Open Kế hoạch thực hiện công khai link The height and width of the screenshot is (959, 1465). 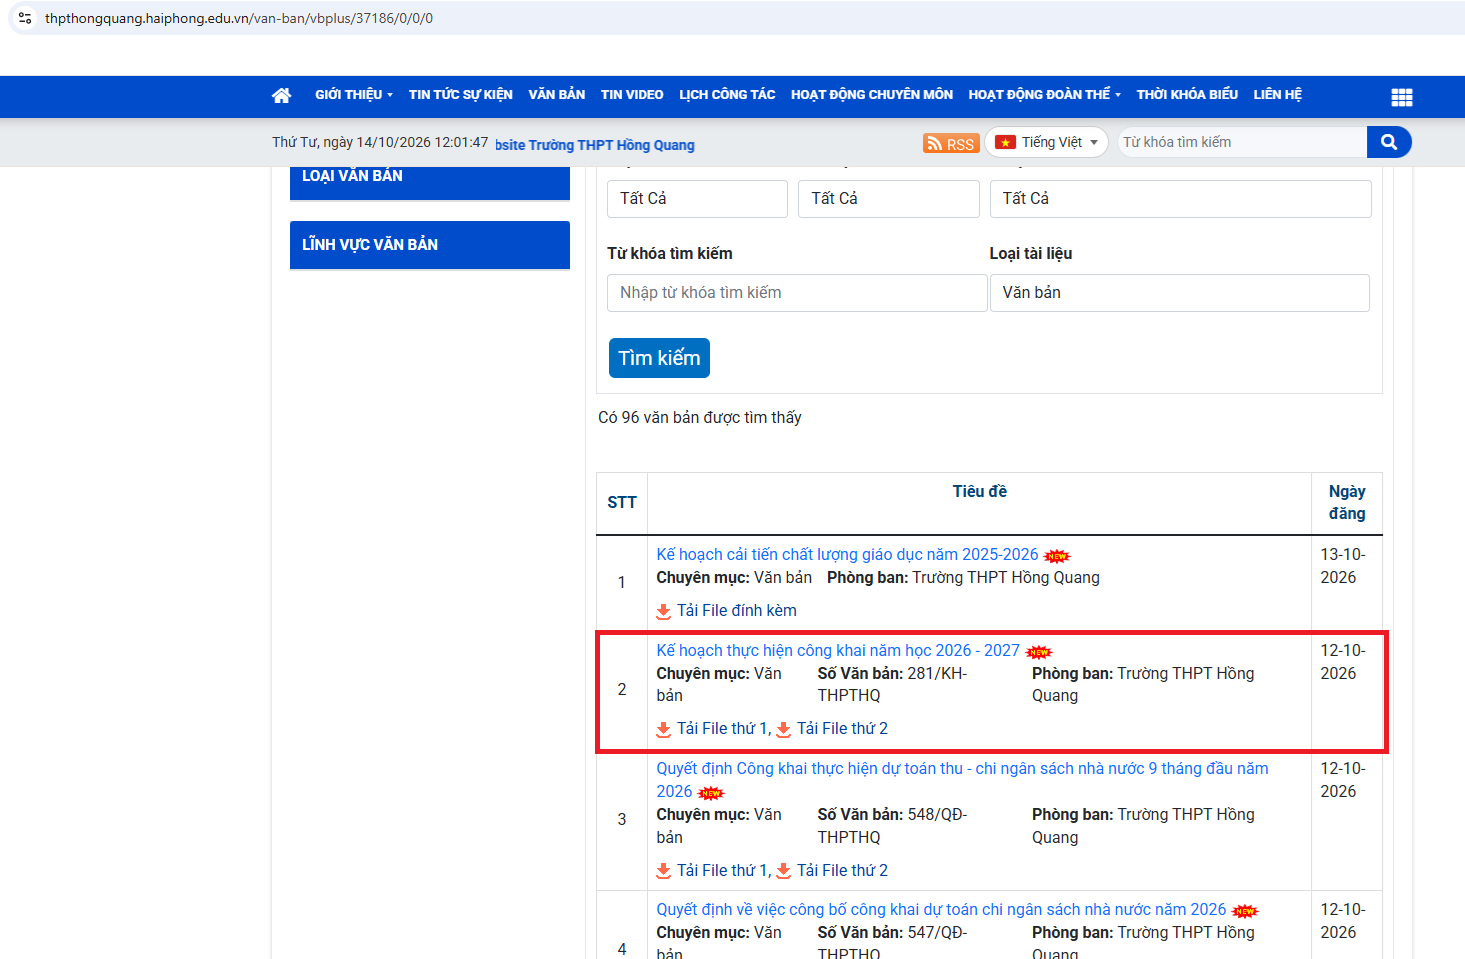pos(838,651)
